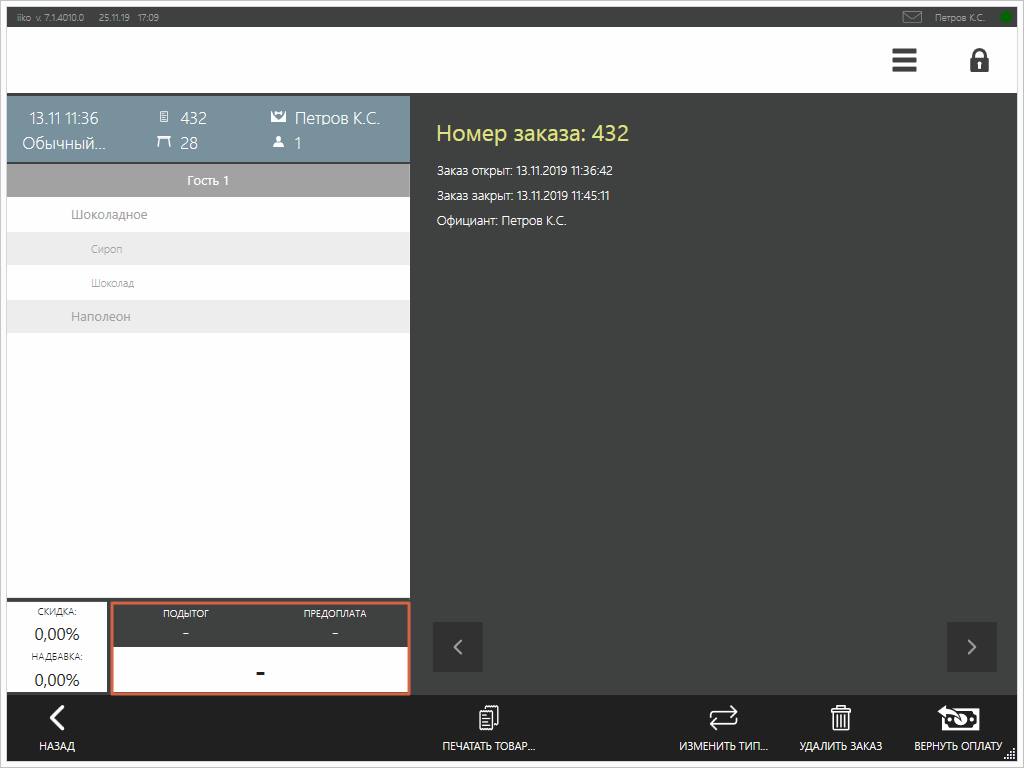Click the Подытог subtotal panel
Image resolution: width=1024 pixels, height=768 pixels.
point(186,624)
